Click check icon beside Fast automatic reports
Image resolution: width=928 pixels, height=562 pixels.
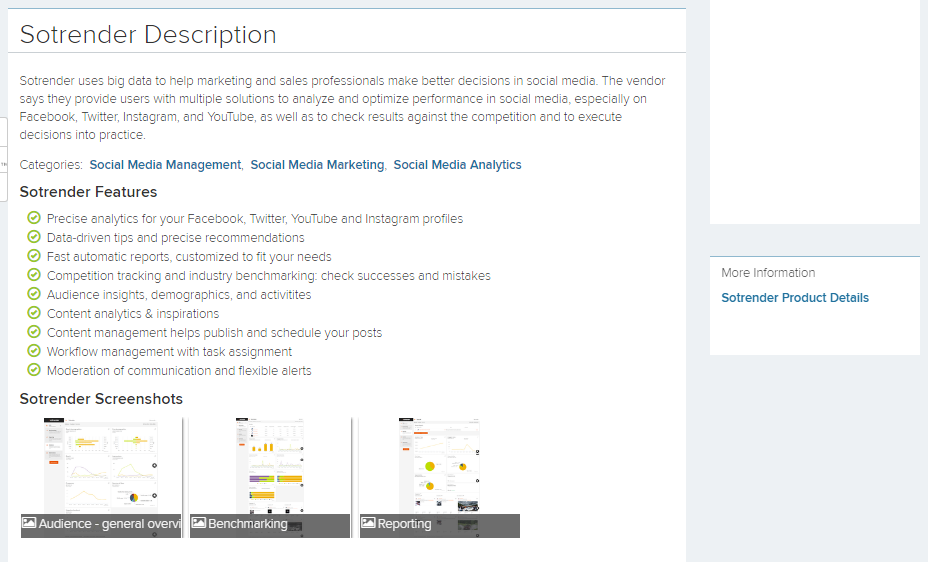(34, 256)
